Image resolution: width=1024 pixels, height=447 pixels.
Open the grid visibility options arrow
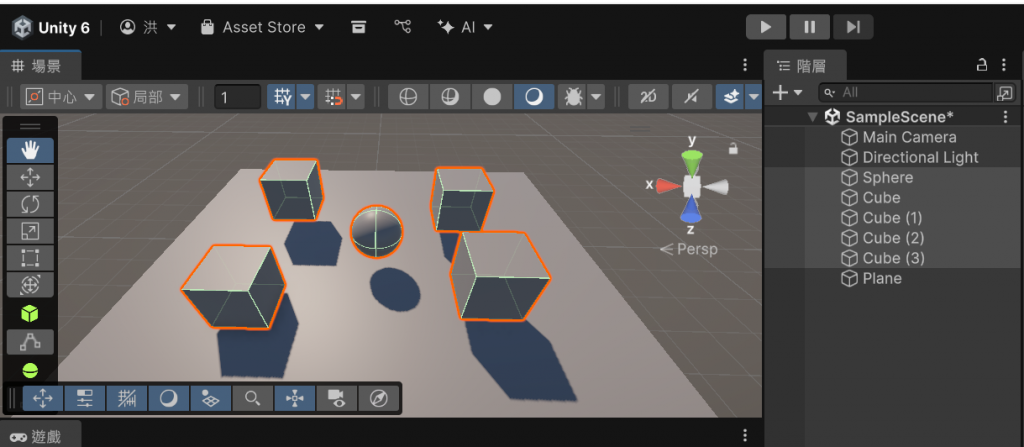306,97
